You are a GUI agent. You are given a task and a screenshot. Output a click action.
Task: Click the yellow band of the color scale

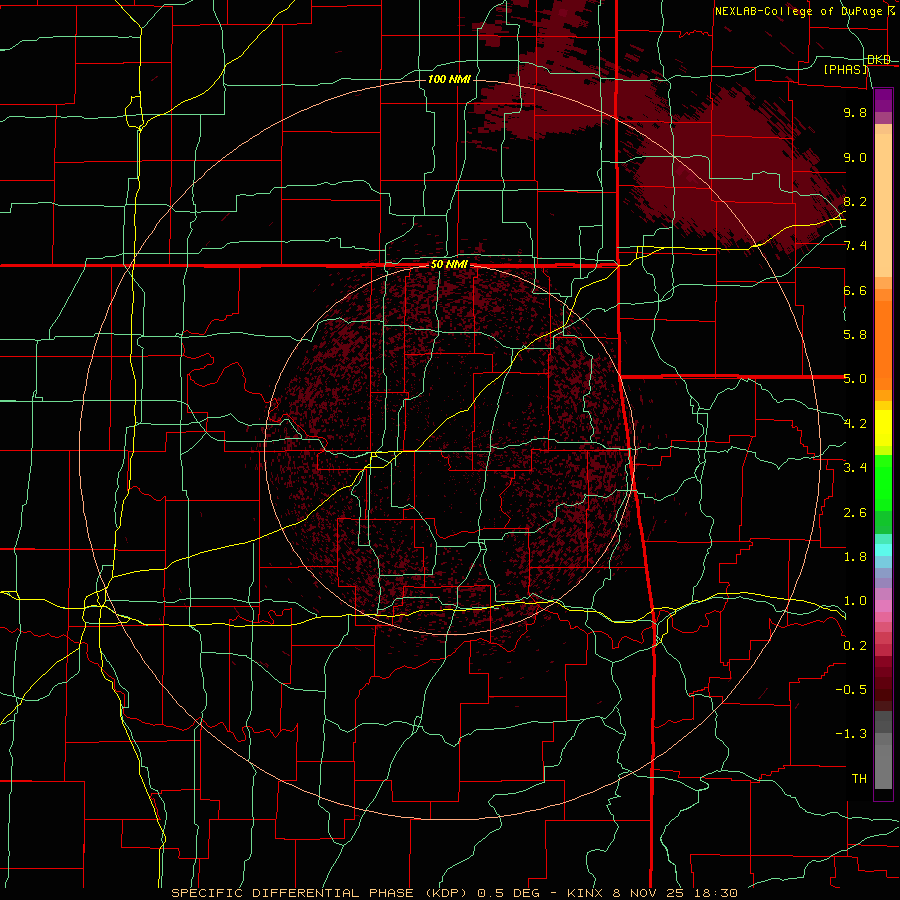pos(883,428)
